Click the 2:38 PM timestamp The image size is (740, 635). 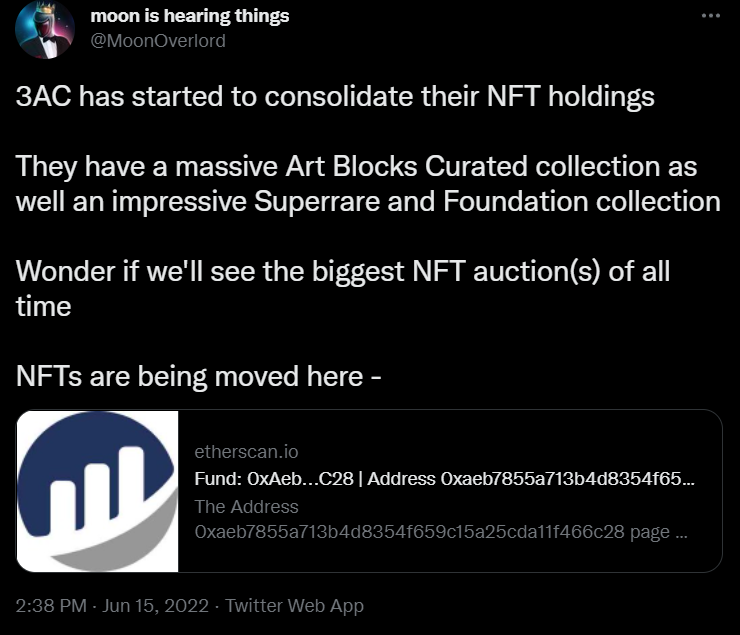coord(51,606)
